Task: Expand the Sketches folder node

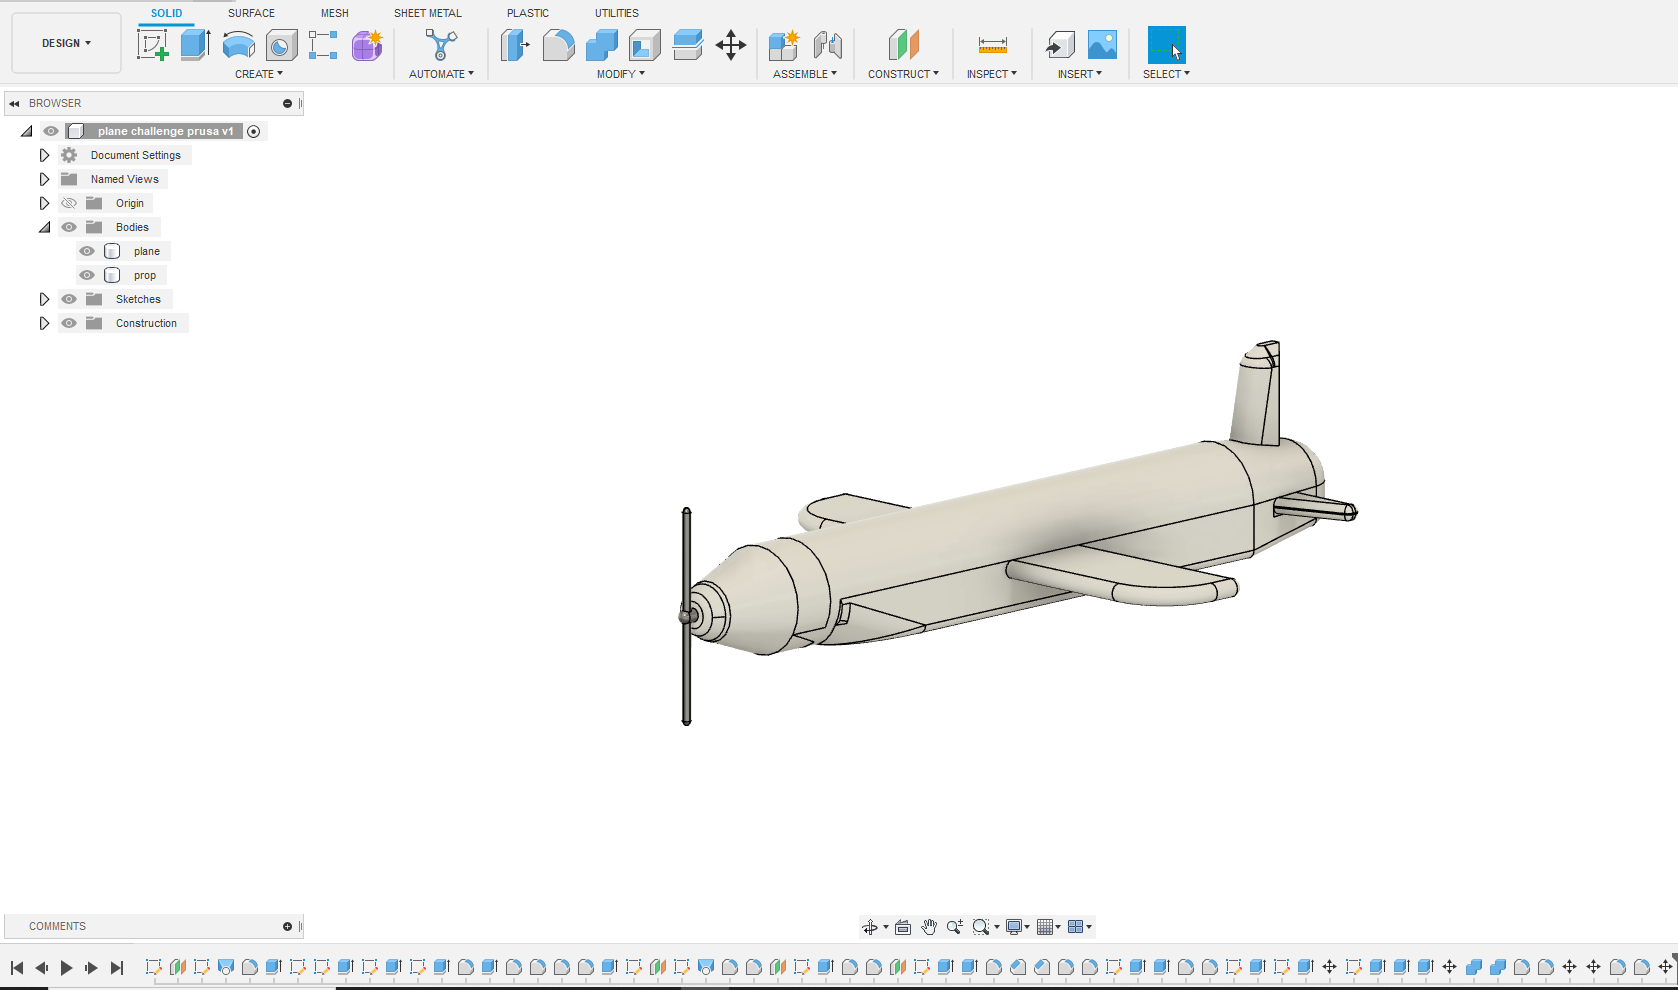Action: point(44,299)
